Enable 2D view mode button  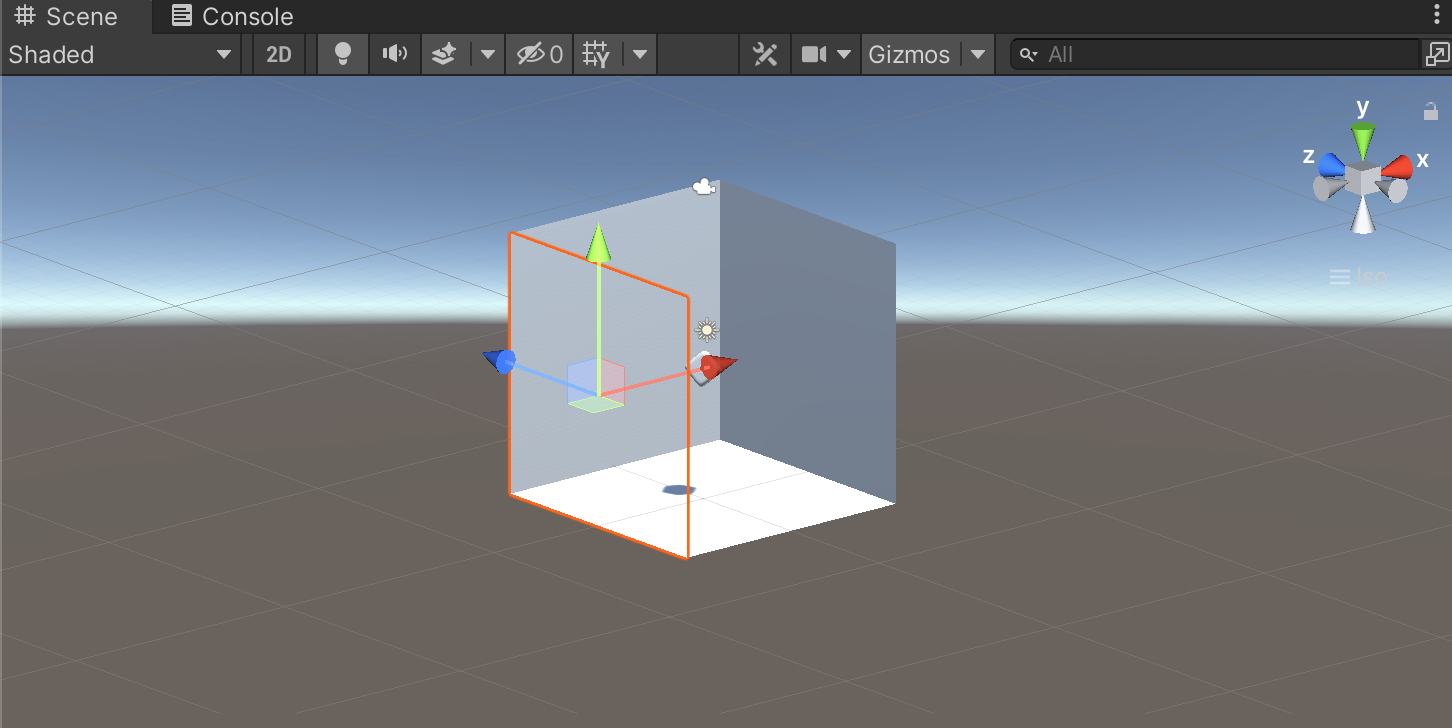pyautogui.click(x=279, y=55)
